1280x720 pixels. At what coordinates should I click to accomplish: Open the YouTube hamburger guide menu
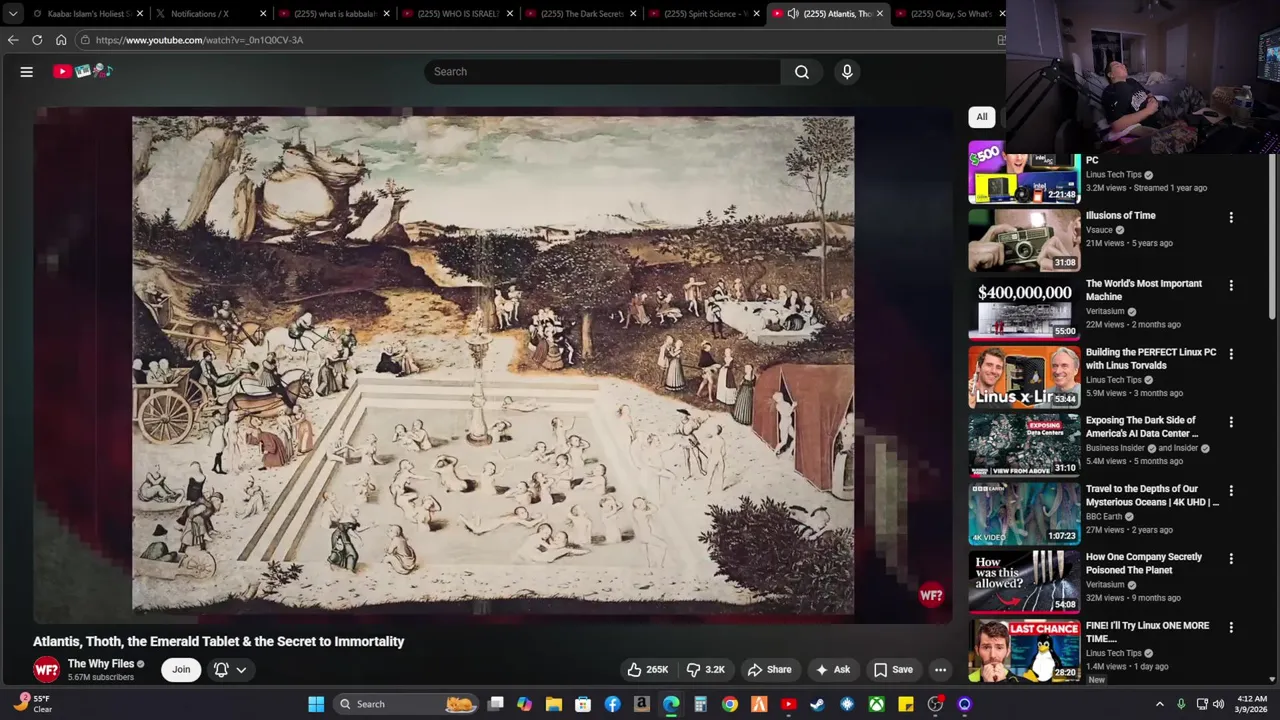click(x=27, y=71)
